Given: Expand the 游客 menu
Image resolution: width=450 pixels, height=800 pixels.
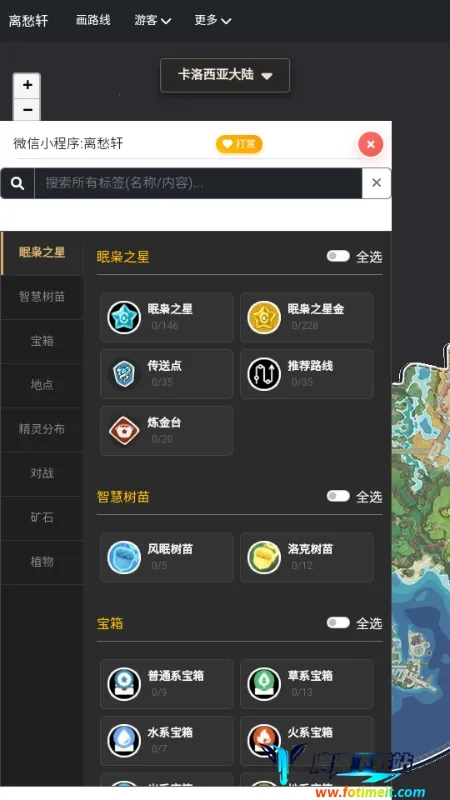Looking at the screenshot, I should point(153,20).
